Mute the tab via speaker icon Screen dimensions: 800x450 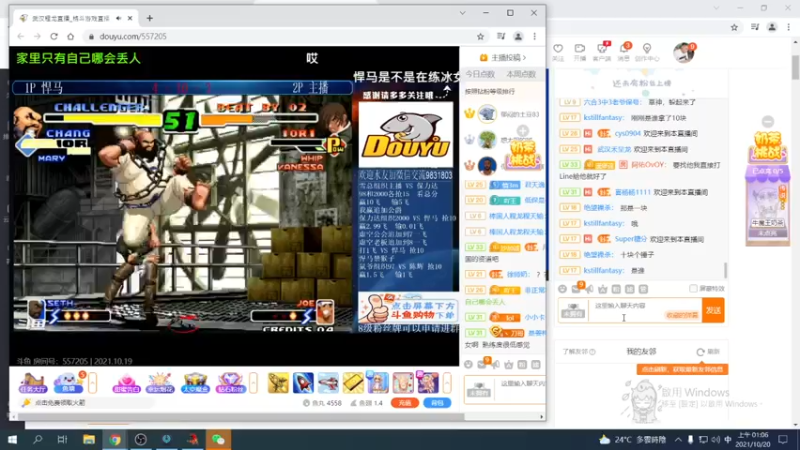[x=118, y=18]
